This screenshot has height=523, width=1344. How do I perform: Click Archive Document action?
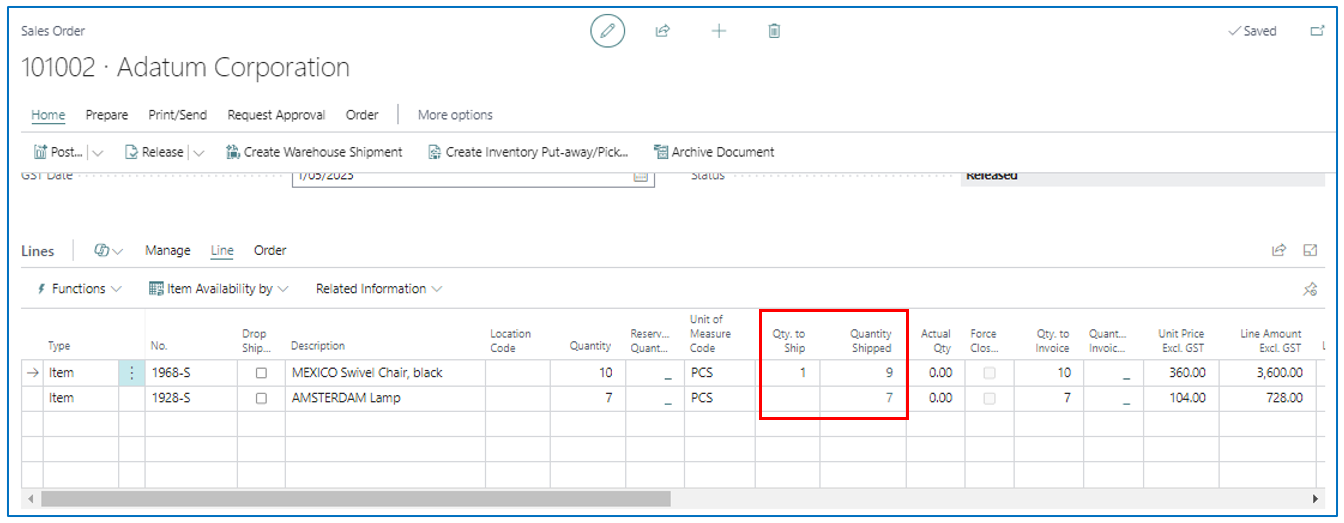pyautogui.click(x=714, y=152)
